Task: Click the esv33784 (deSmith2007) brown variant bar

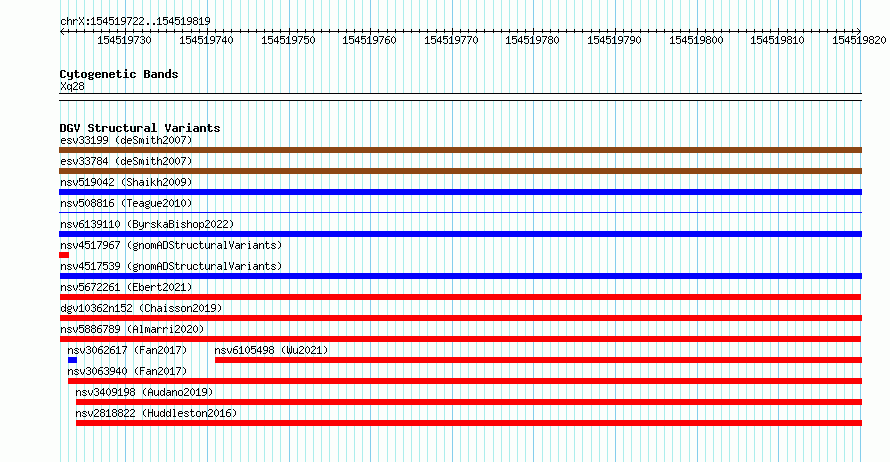Action: click(x=460, y=171)
